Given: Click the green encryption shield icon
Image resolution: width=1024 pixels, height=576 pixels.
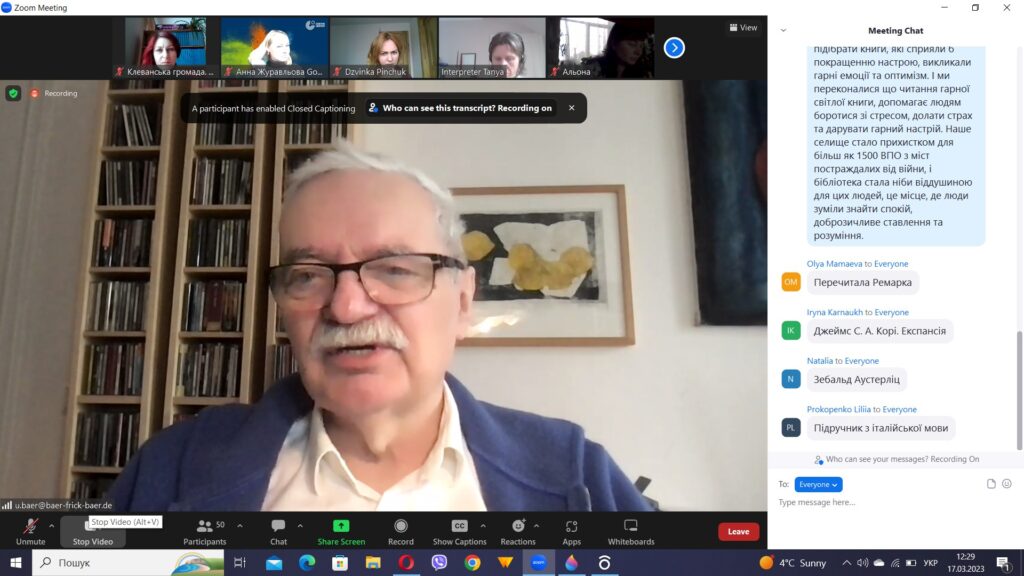Looking at the screenshot, I should pyautogui.click(x=13, y=93).
